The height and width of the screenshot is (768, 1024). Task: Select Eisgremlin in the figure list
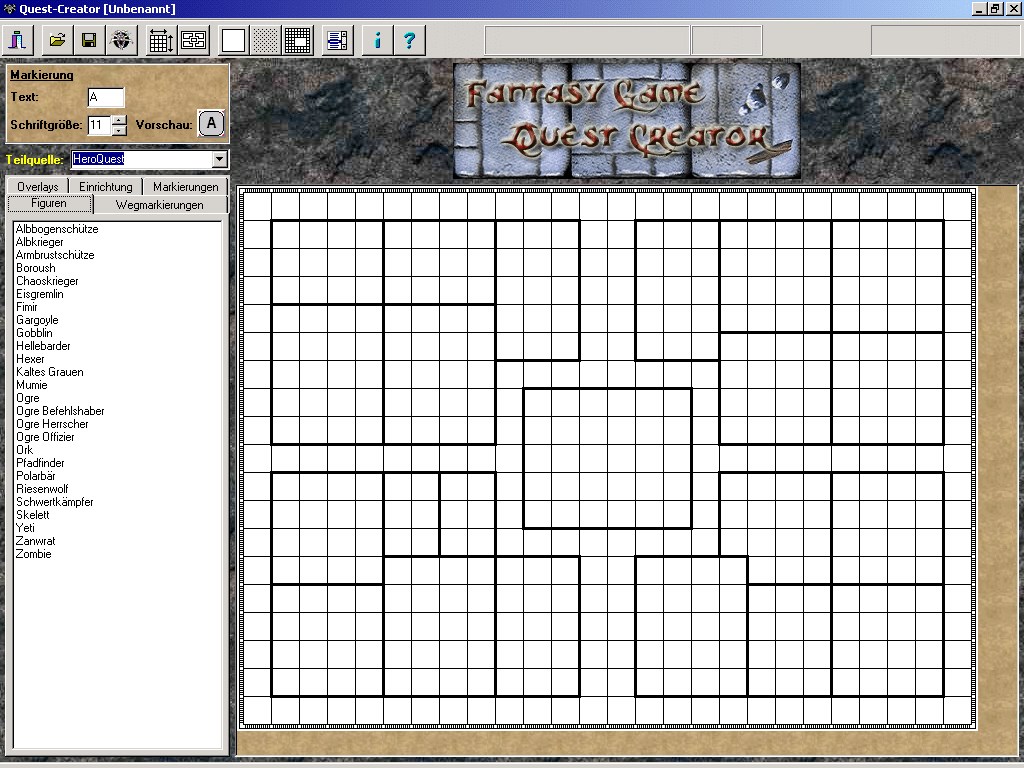pos(40,295)
